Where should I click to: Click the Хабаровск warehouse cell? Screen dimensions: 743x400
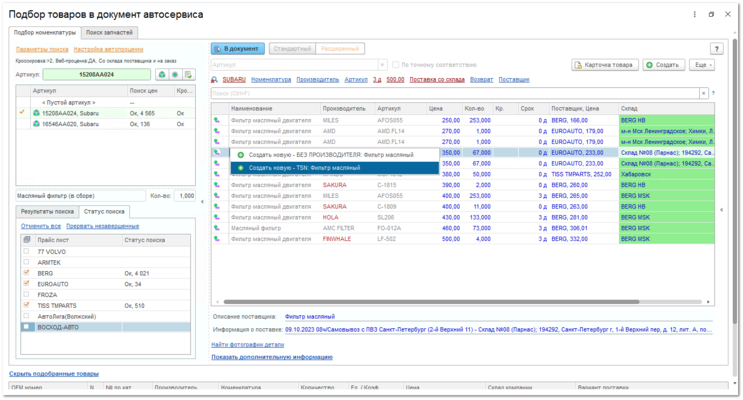(x=666, y=174)
